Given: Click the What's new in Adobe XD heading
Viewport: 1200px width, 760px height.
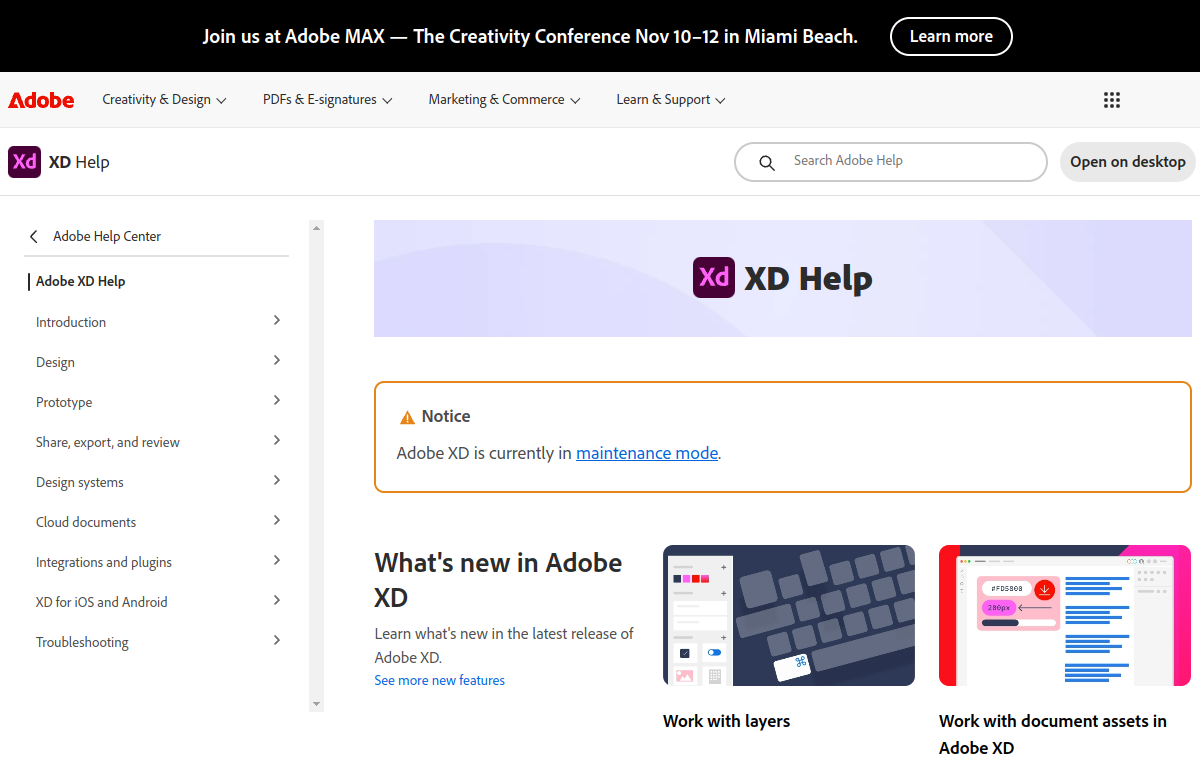Looking at the screenshot, I should (498, 580).
